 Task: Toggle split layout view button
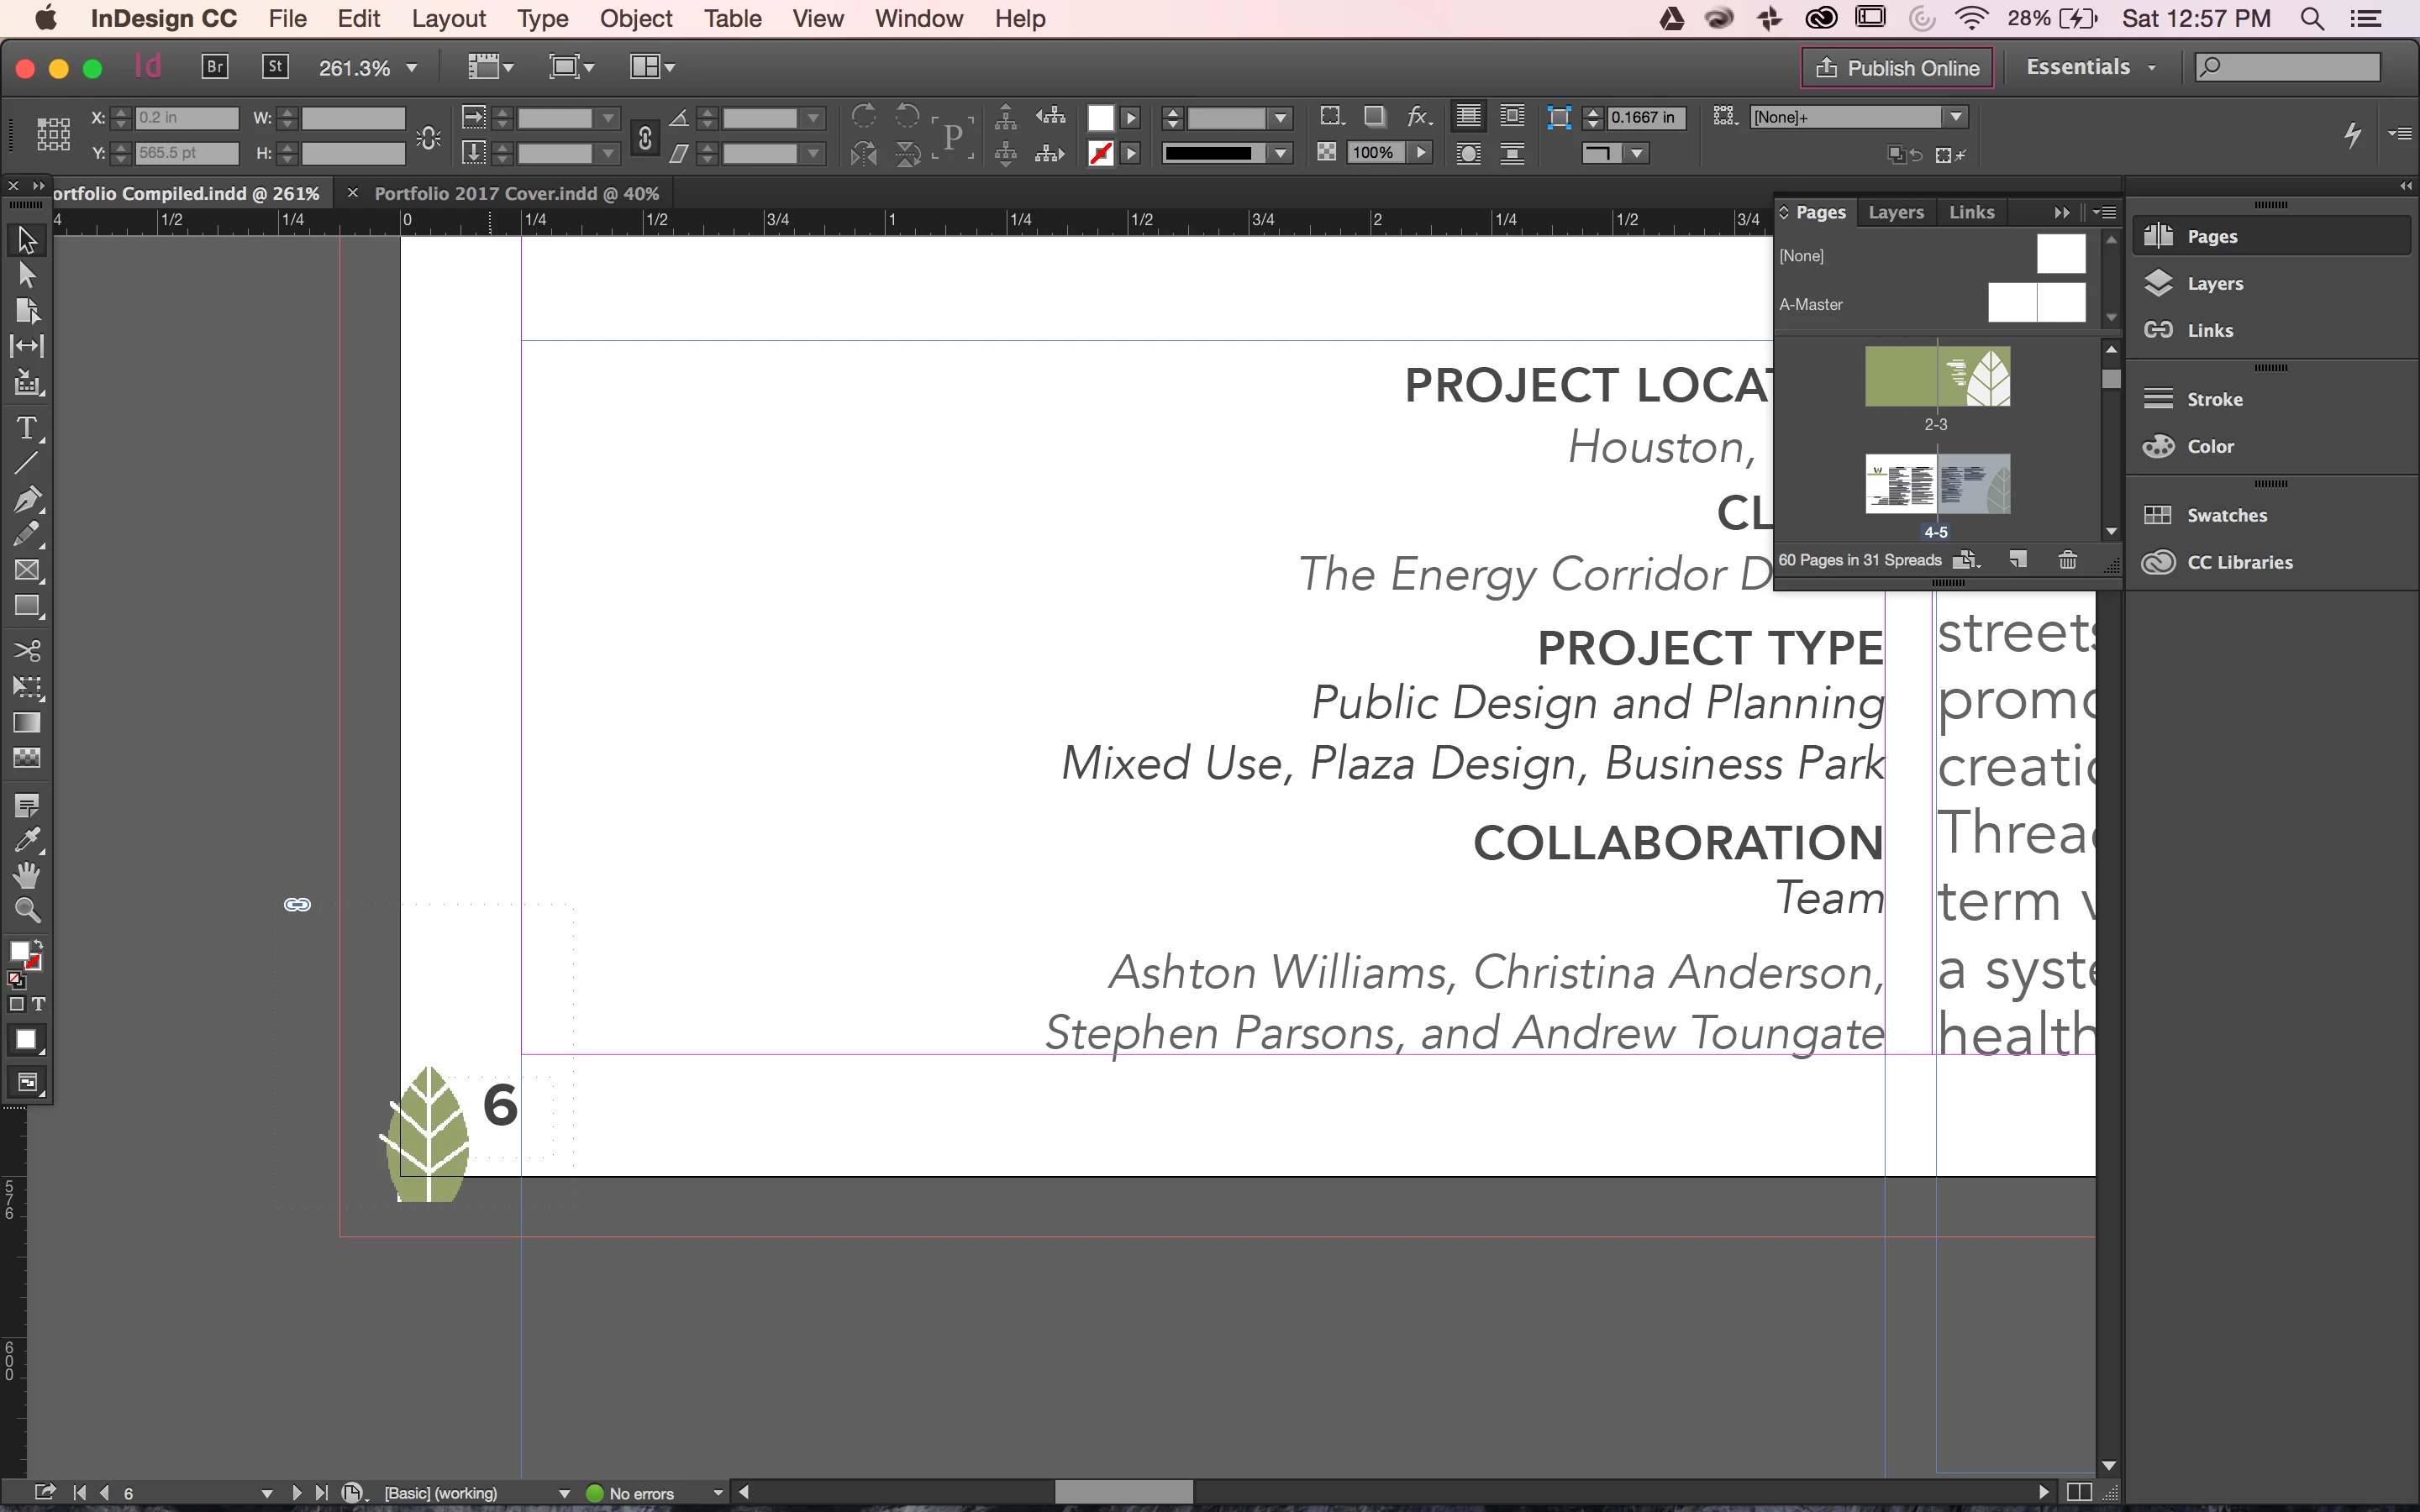coord(2078,1492)
